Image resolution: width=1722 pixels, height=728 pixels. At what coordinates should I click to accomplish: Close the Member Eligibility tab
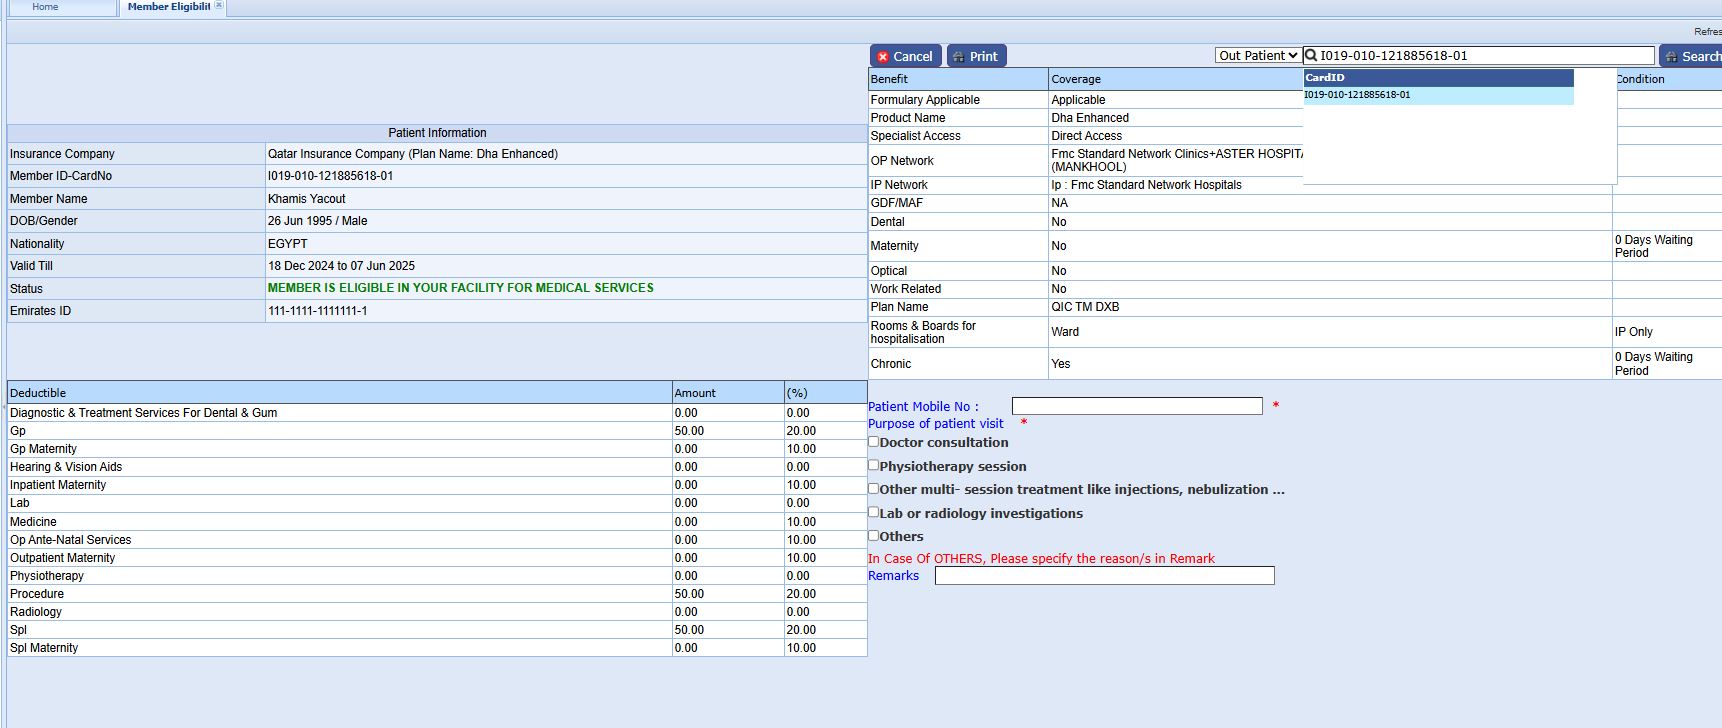pos(219,6)
